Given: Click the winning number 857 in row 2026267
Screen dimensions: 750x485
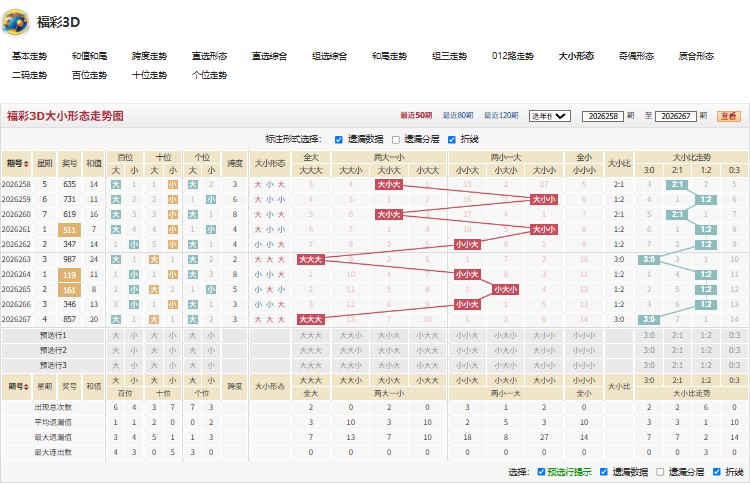Looking at the screenshot, I should pos(69,319).
